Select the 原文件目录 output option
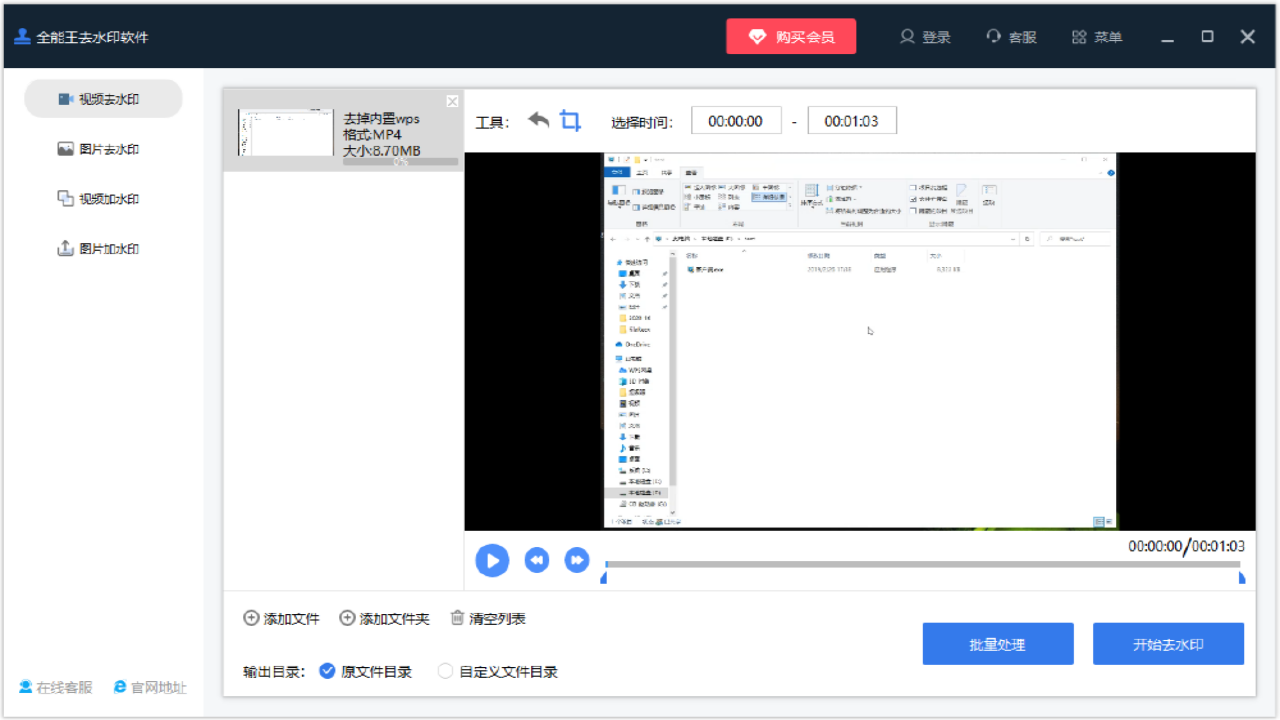The height and width of the screenshot is (720, 1280). 327,671
